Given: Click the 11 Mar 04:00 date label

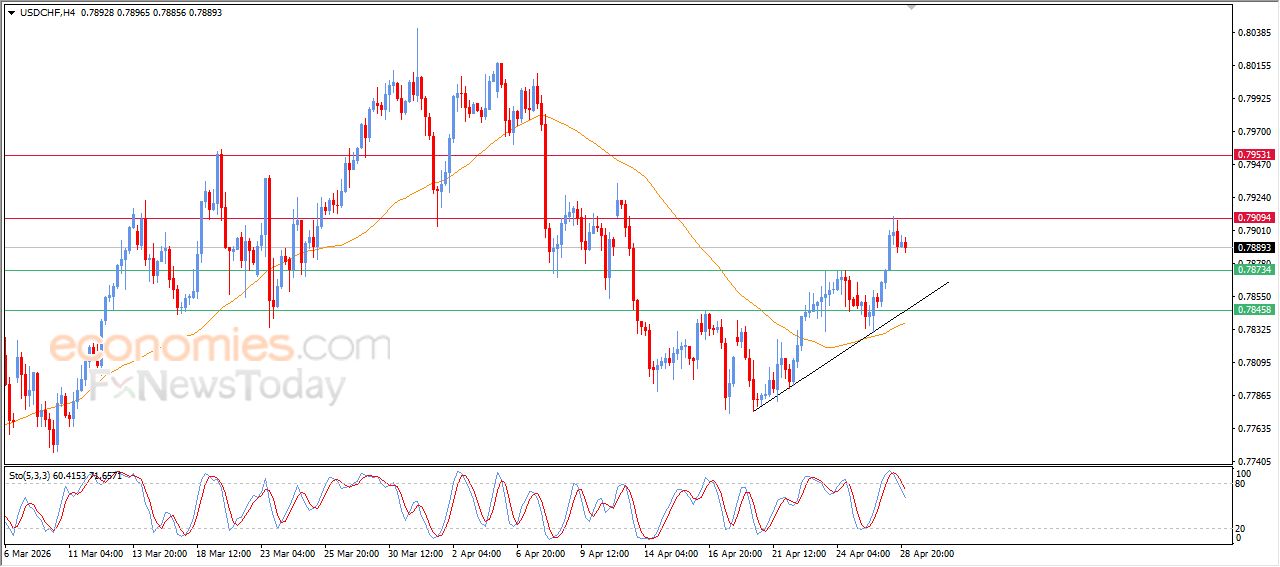Looking at the screenshot, I should 95,553.
